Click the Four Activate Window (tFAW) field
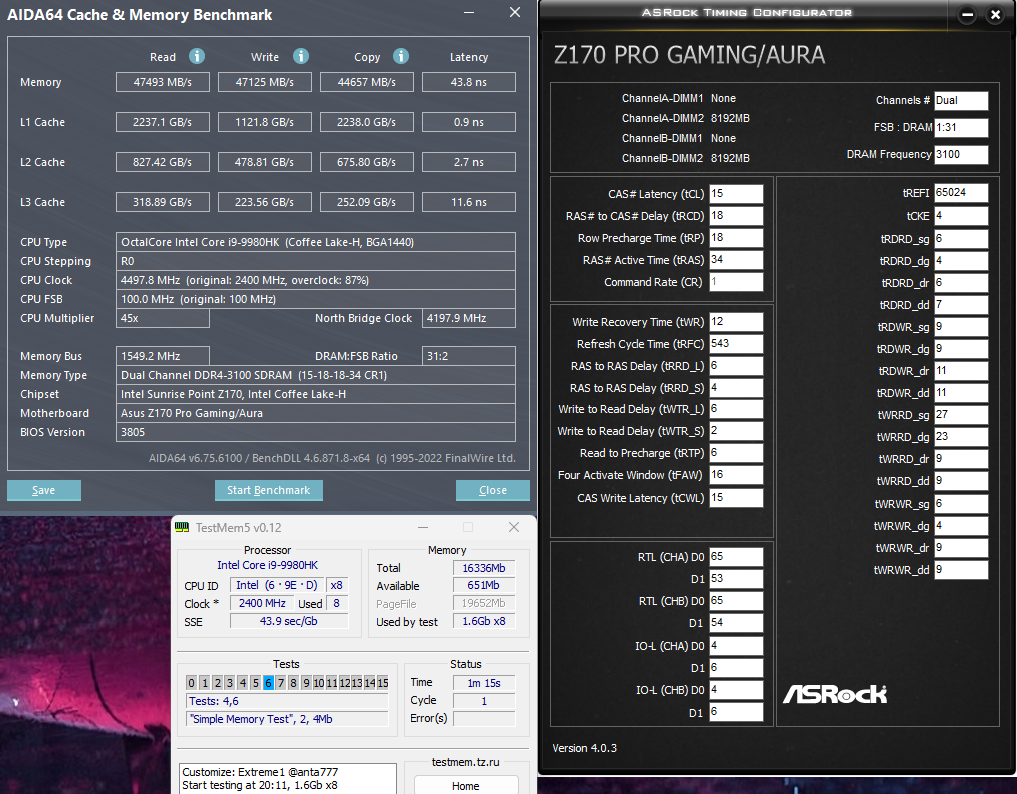This screenshot has height=794, width=1017. (x=736, y=475)
